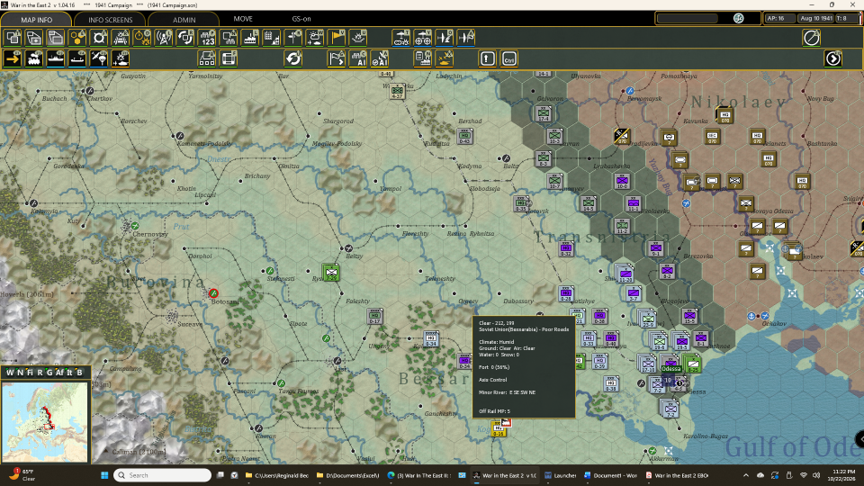Click the AI air assist icon

(380, 58)
